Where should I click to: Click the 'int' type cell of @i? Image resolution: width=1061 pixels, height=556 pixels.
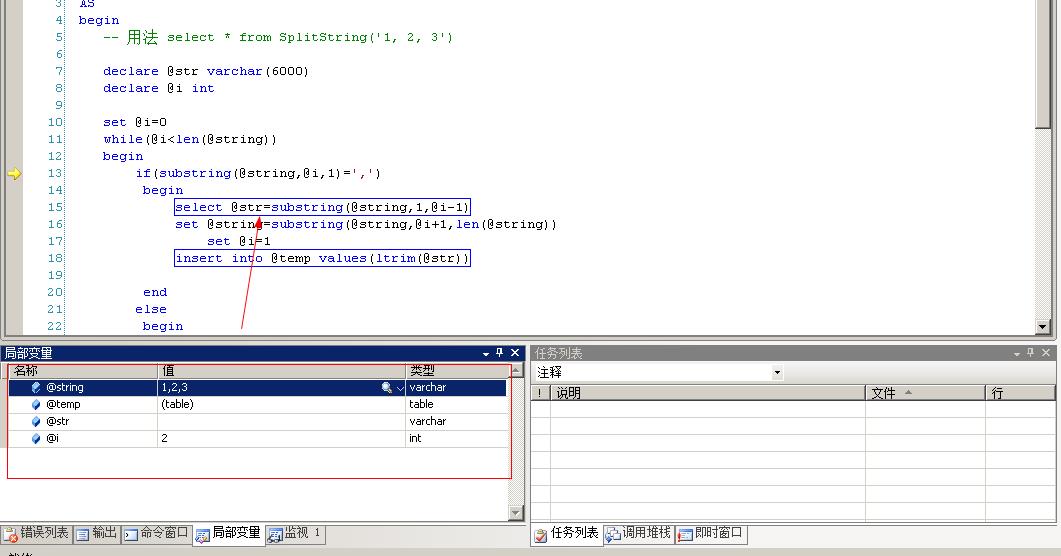tap(457, 438)
